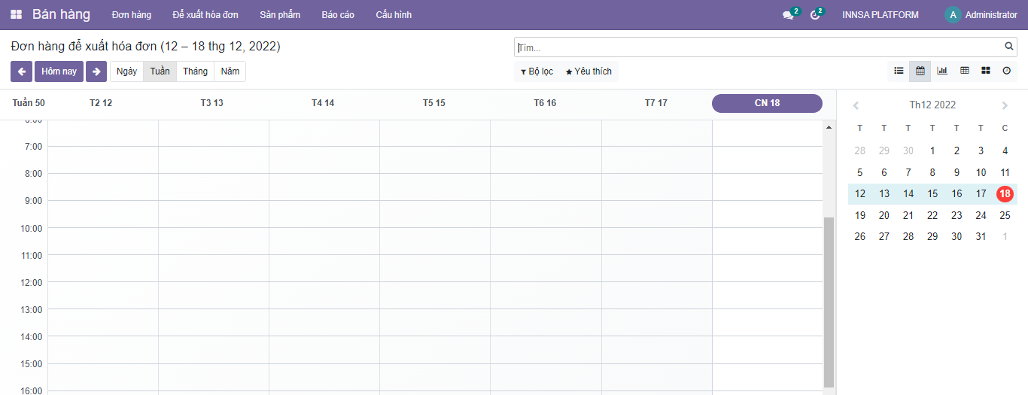The width and height of the screenshot is (1028, 395).
Task: Select day 5 in mini calendar
Action: click(860, 173)
